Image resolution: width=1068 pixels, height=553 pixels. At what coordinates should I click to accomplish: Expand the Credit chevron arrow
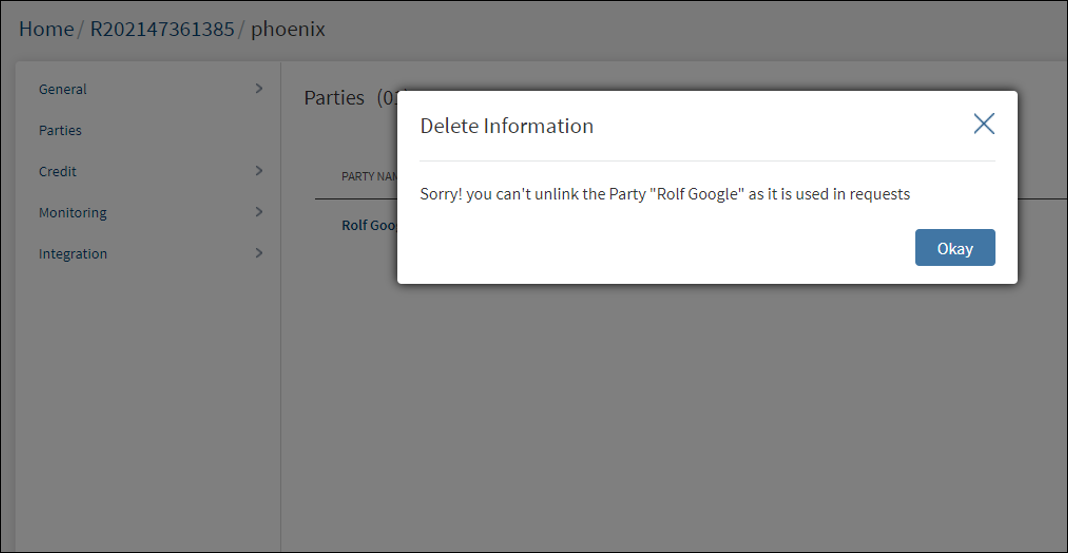[259, 171]
